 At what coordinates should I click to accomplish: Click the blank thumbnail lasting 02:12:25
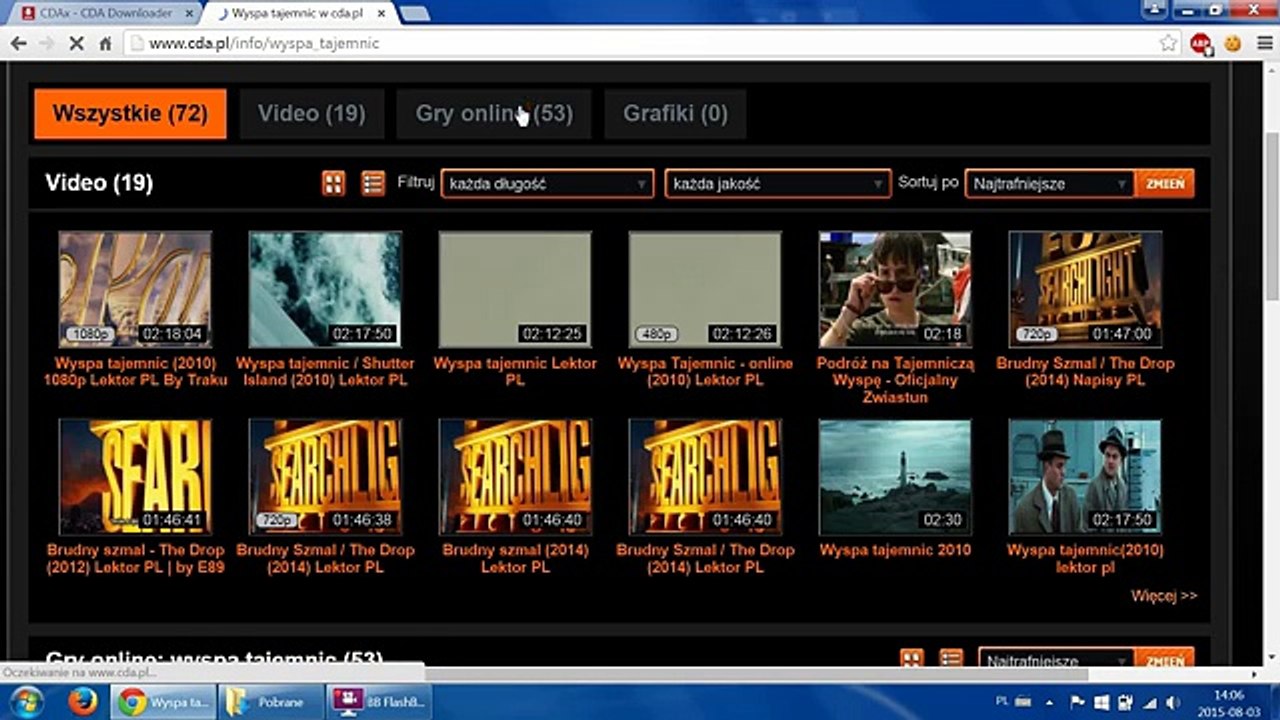pos(515,290)
